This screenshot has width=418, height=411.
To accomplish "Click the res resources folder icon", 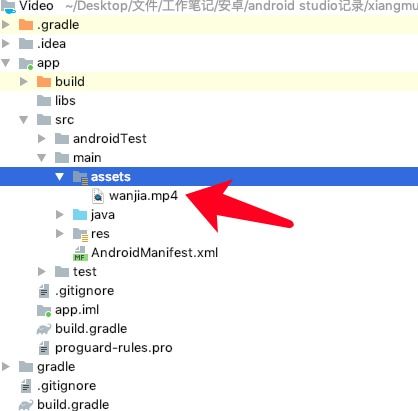I will [80, 234].
